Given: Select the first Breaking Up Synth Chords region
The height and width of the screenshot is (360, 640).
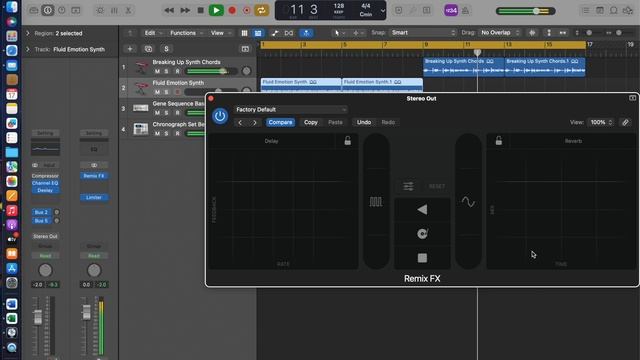Looking at the screenshot, I should tap(464, 67).
